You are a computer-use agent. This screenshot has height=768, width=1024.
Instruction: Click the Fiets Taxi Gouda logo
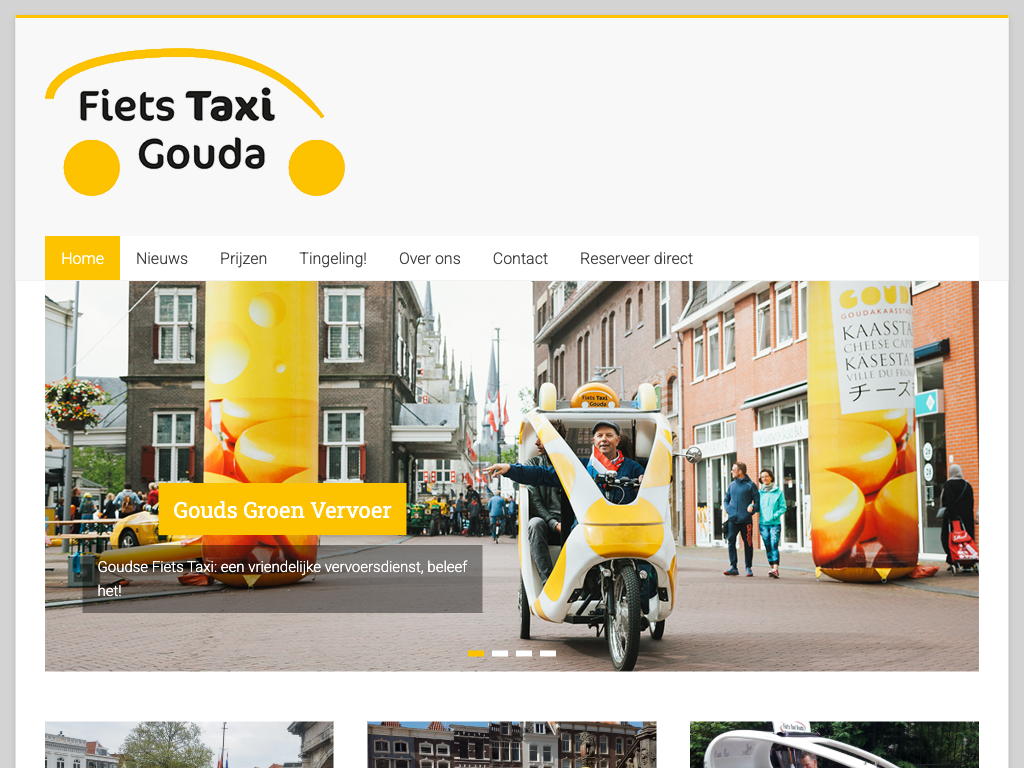point(195,123)
